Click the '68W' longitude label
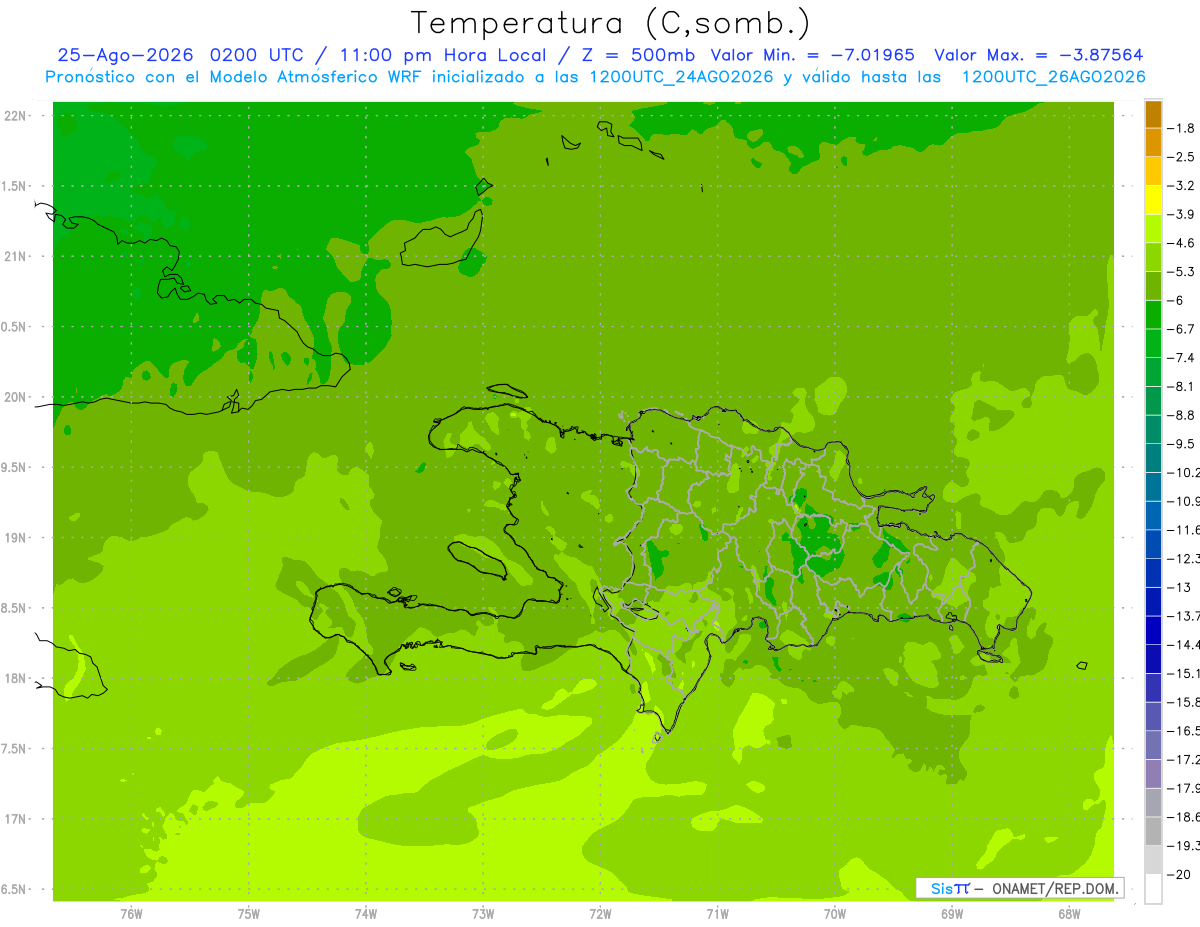Viewport: 1200px width, 927px height. [1069, 914]
